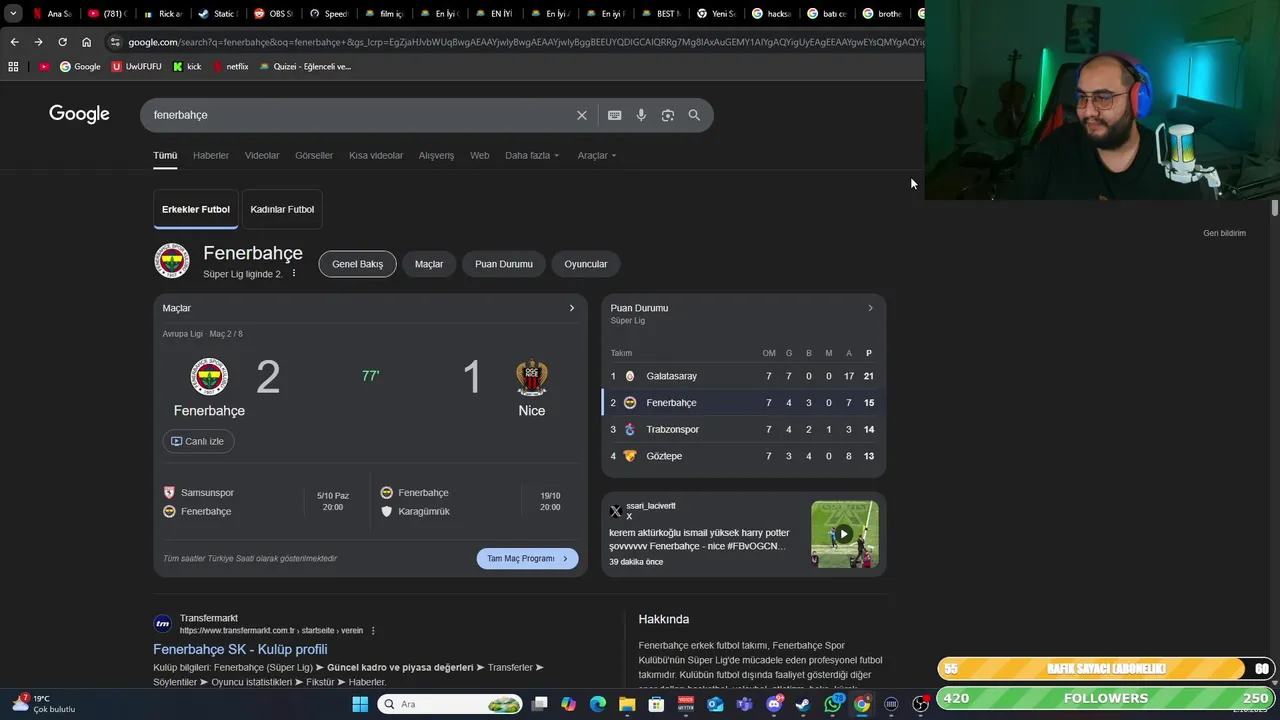The height and width of the screenshot is (720, 1280).
Task: Reload the current page
Action: point(62,42)
